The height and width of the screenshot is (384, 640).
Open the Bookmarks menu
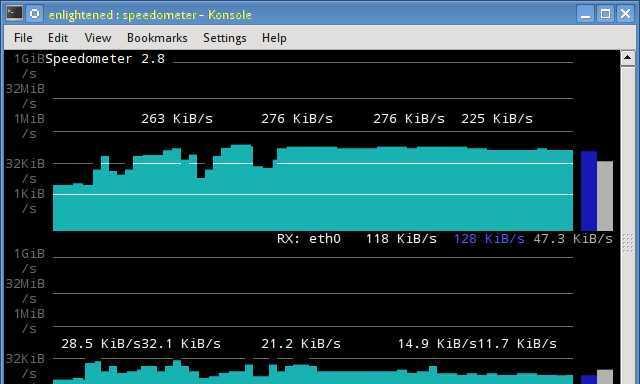tap(157, 38)
